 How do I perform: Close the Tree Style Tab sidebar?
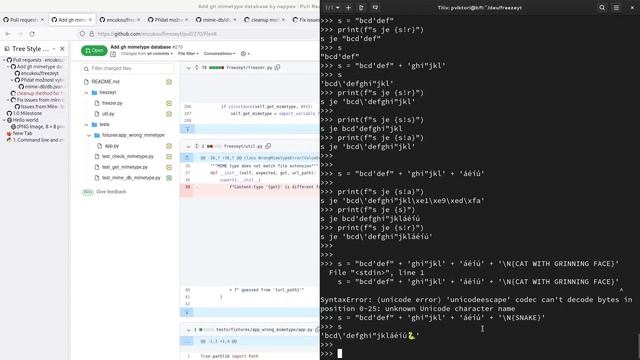coord(62,49)
